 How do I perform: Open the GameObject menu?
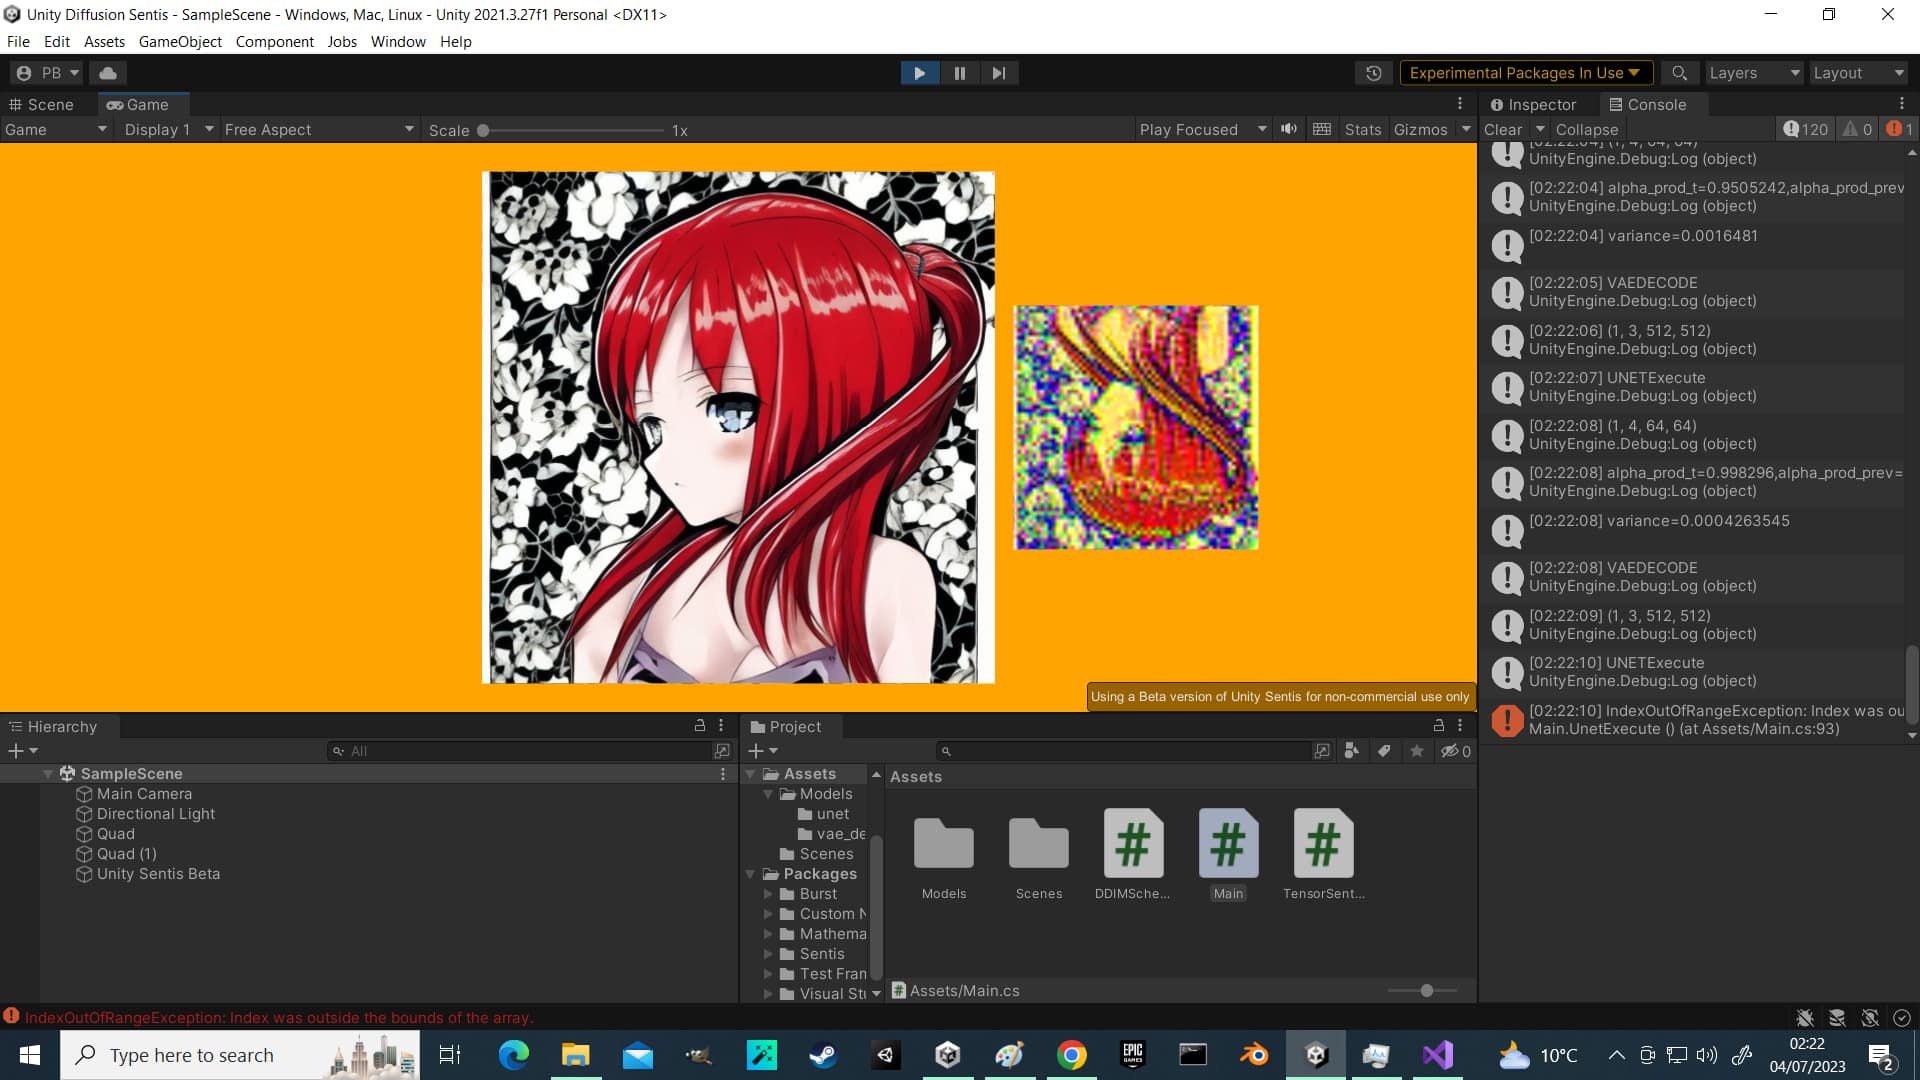click(x=179, y=41)
